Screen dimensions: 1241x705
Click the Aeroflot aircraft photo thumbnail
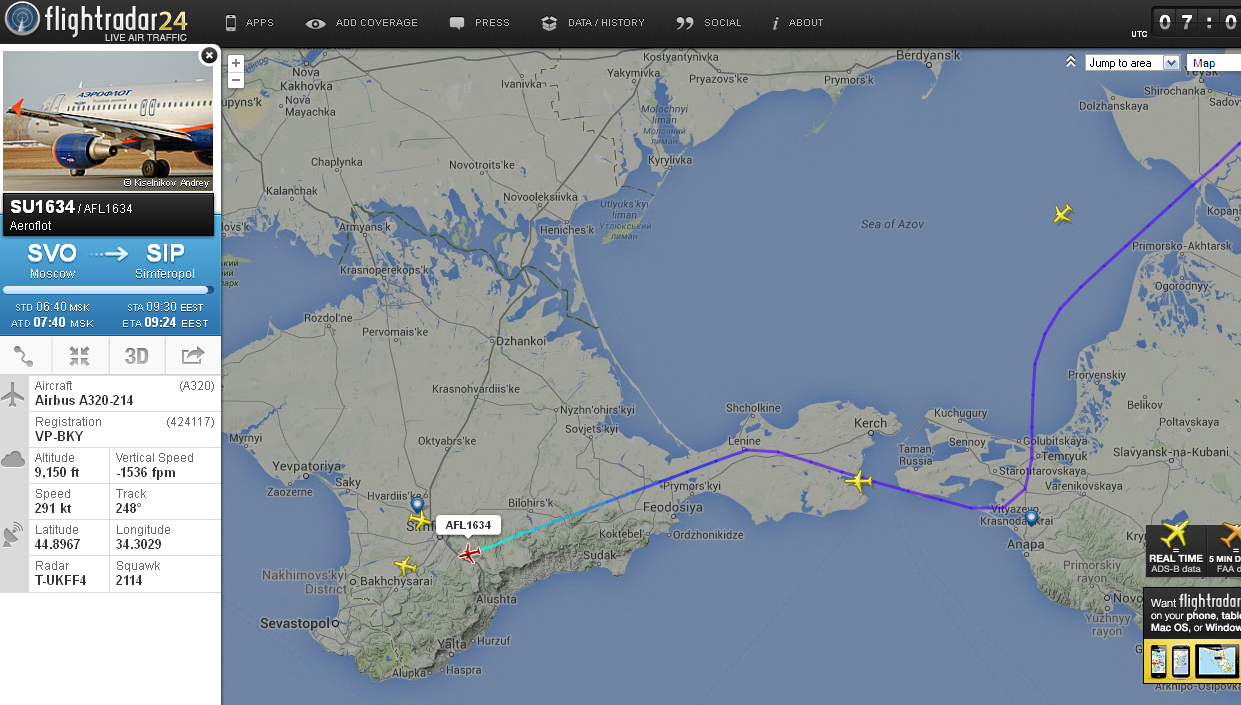(x=108, y=121)
